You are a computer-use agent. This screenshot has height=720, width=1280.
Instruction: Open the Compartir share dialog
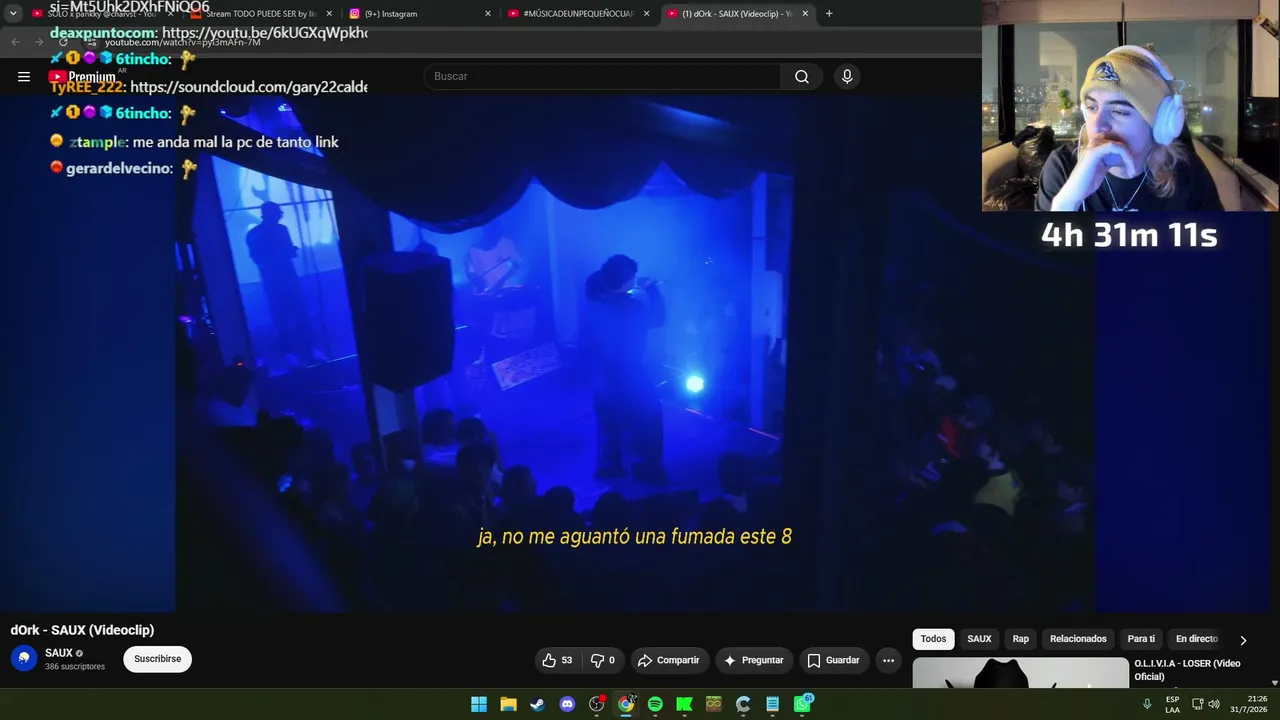[x=668, y=660]
